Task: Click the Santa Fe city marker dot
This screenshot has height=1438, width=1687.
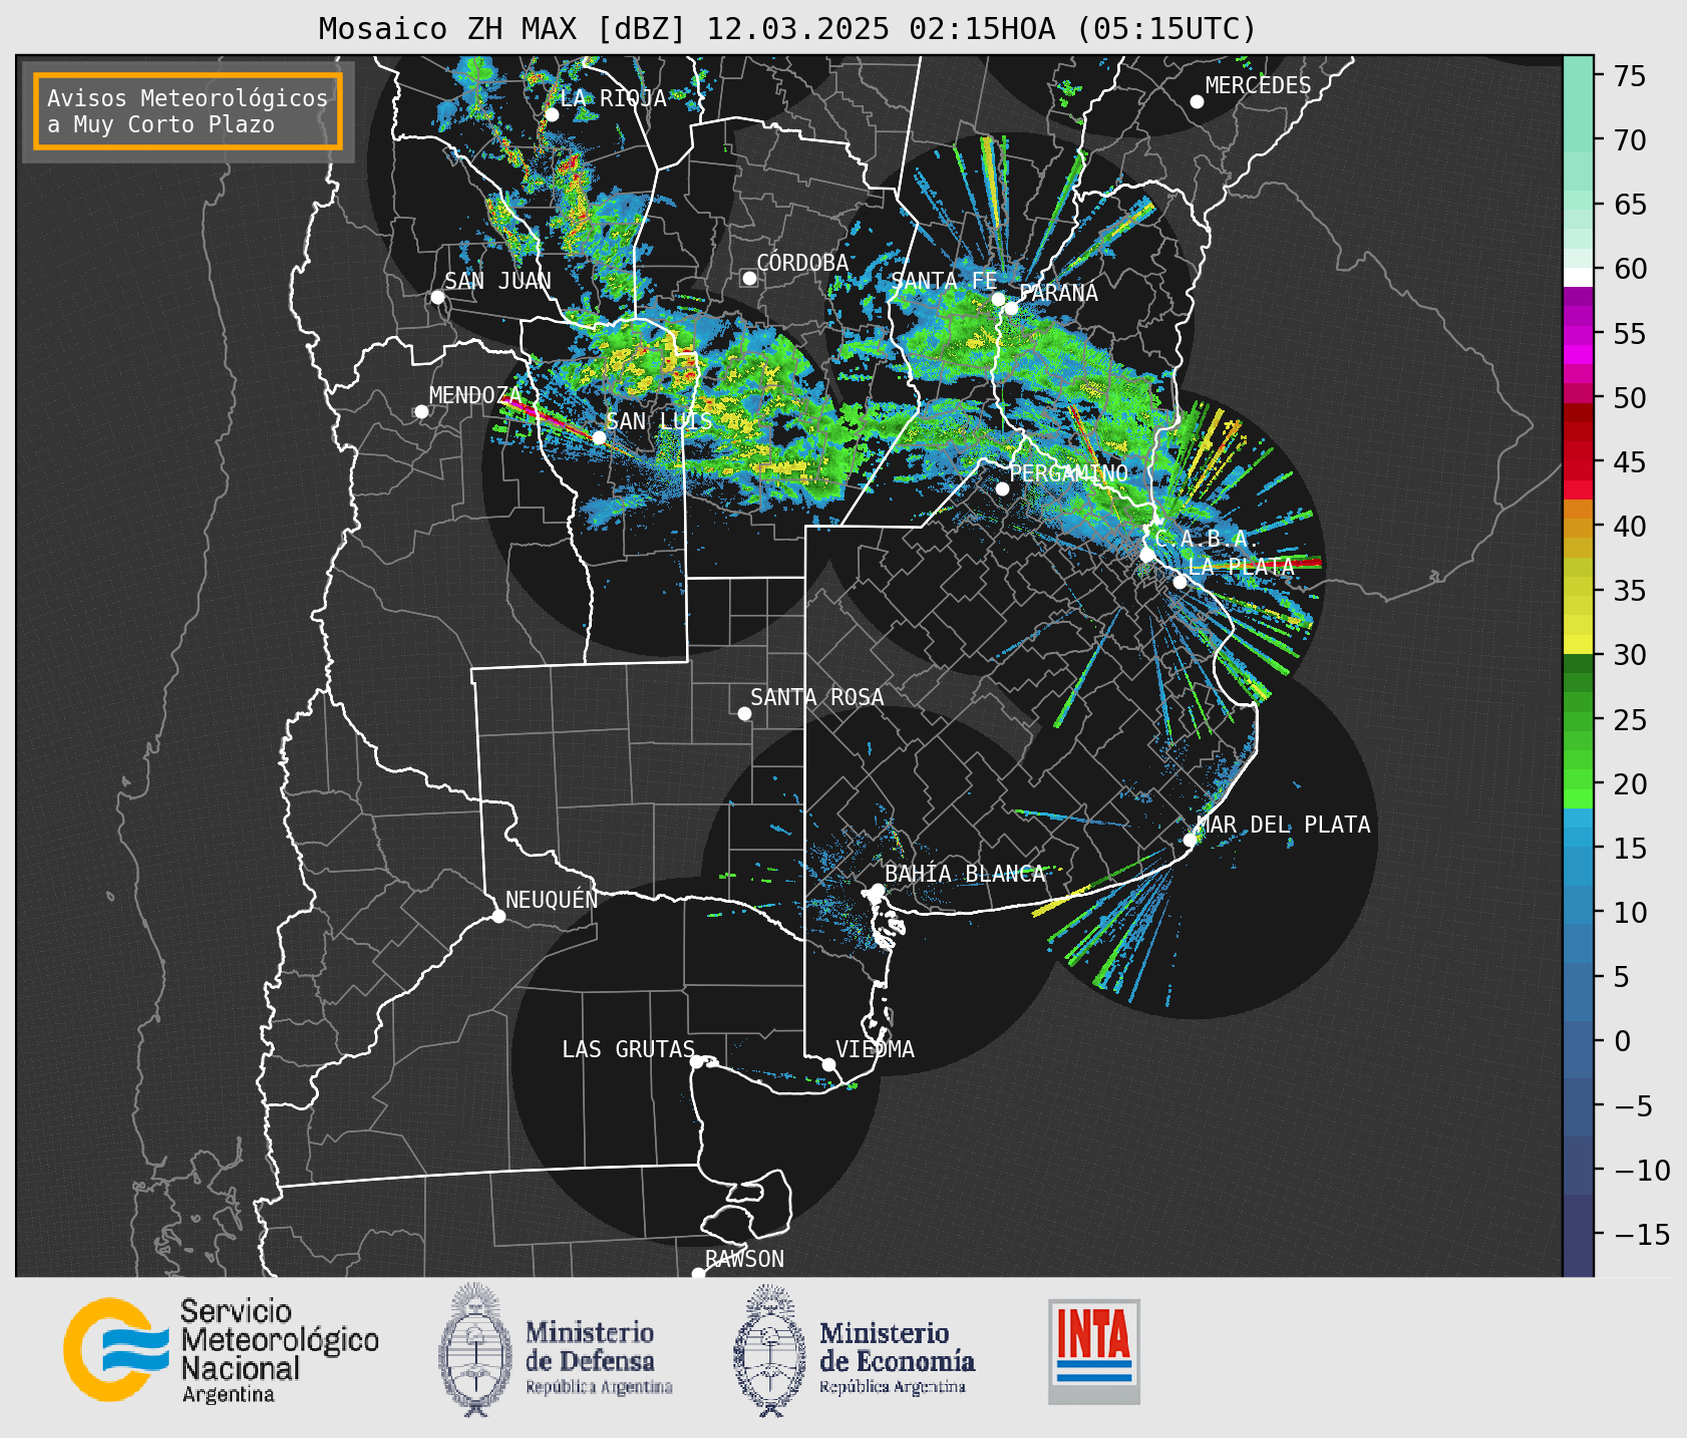Action: click(998, 299)
